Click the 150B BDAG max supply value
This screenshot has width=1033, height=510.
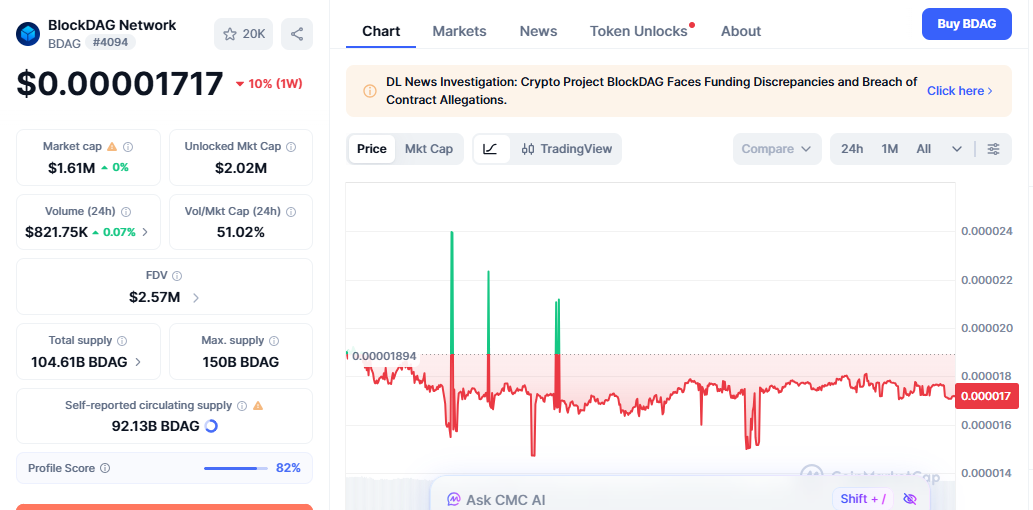(x=241, y=362)
